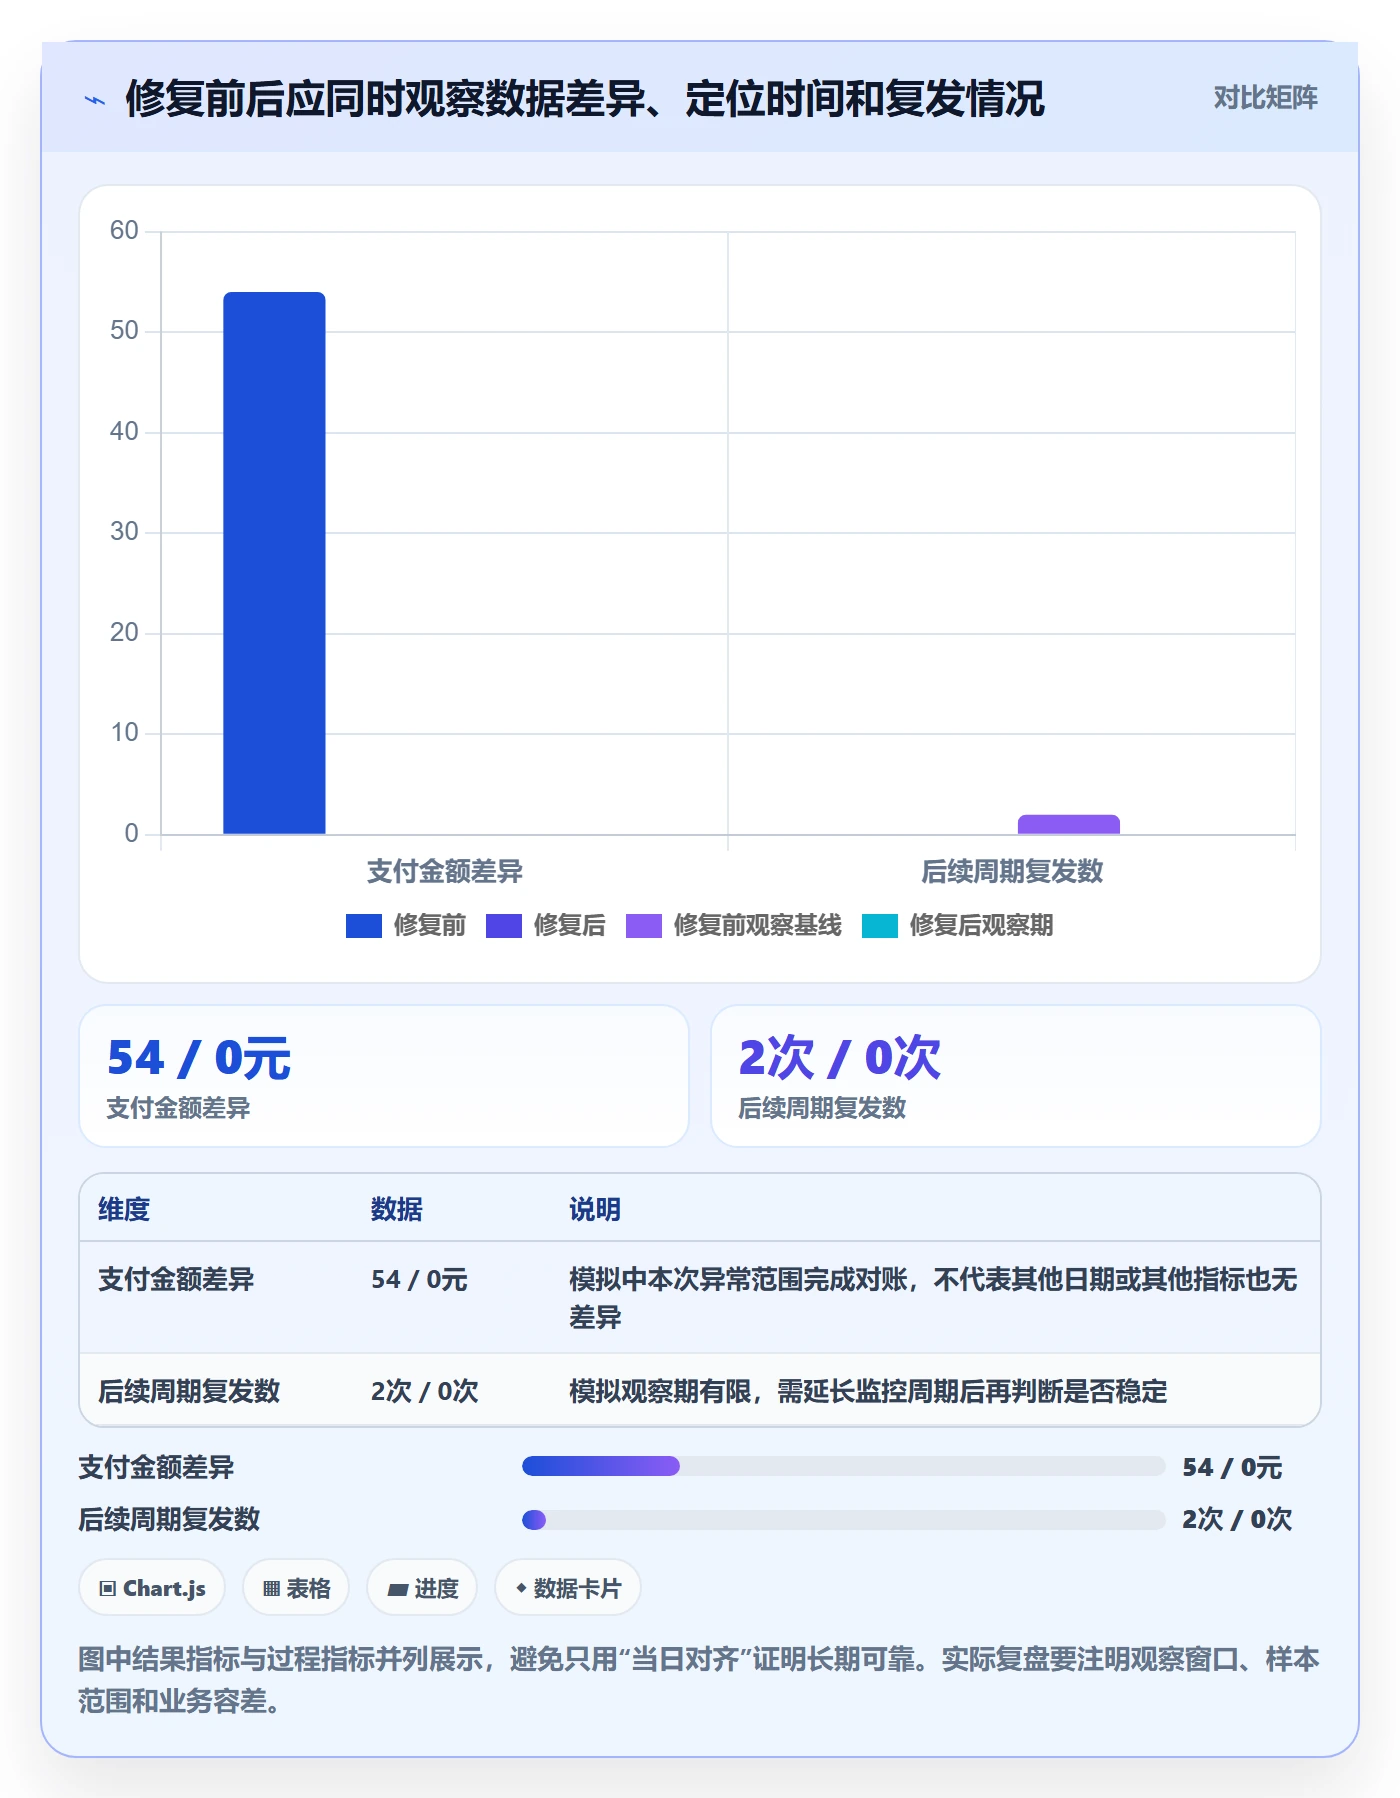Click the grid icon in 表格 tag

coord(271,1589)
